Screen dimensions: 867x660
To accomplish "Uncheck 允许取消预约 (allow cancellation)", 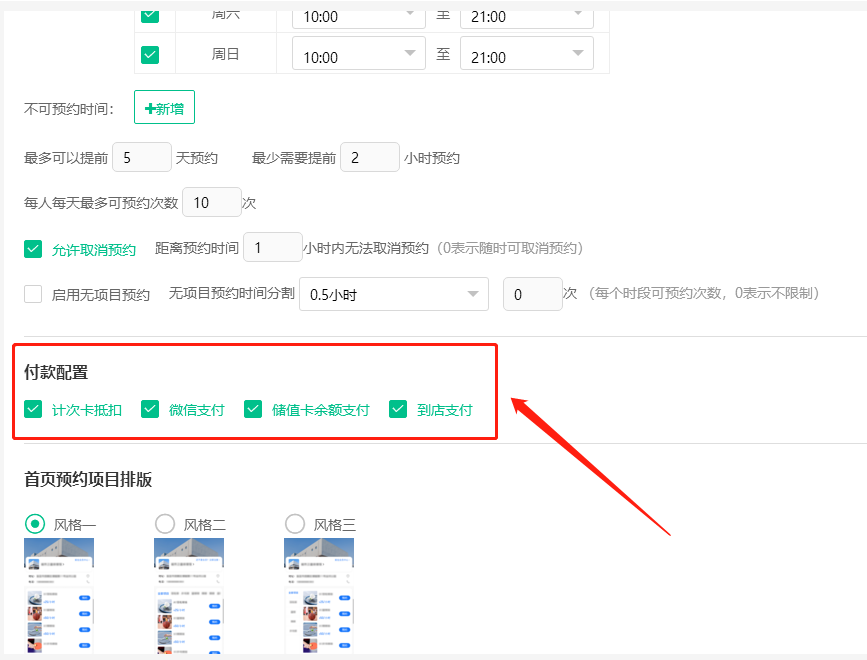I will coord(32,248).
